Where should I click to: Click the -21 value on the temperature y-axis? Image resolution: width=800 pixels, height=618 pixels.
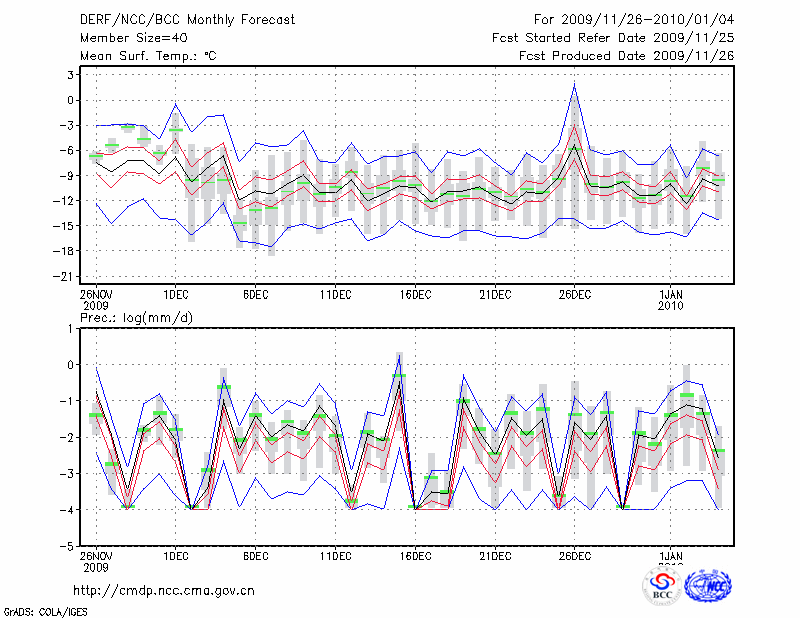pos(69,276)
